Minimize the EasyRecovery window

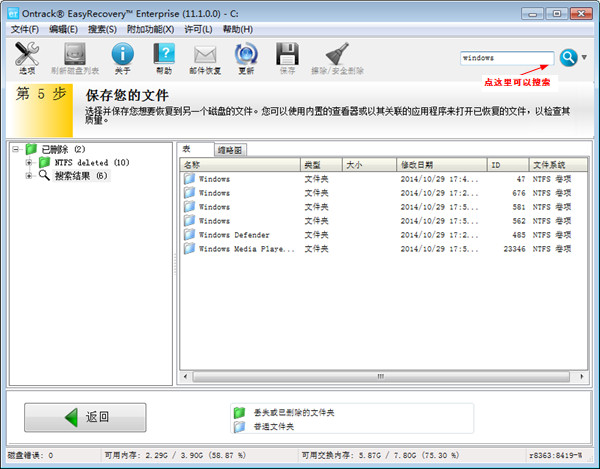(x=532, y=14)
